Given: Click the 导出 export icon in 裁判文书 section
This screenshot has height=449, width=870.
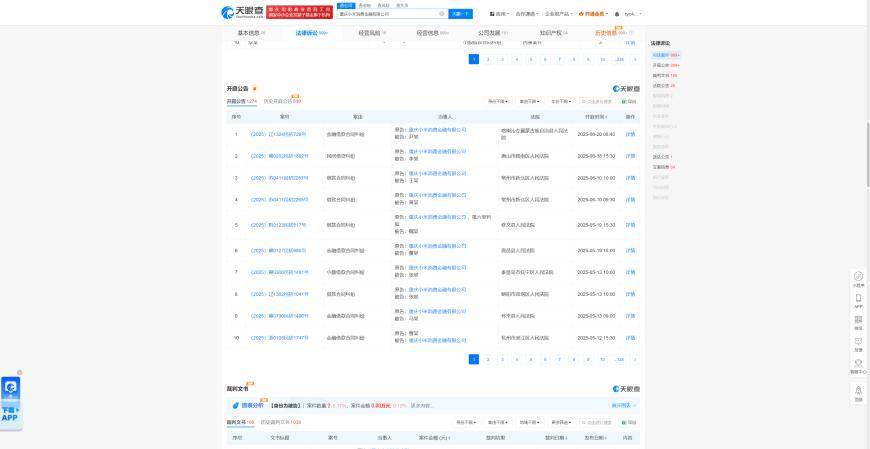Looking at the screenshot, I should (x=629, y=422).
